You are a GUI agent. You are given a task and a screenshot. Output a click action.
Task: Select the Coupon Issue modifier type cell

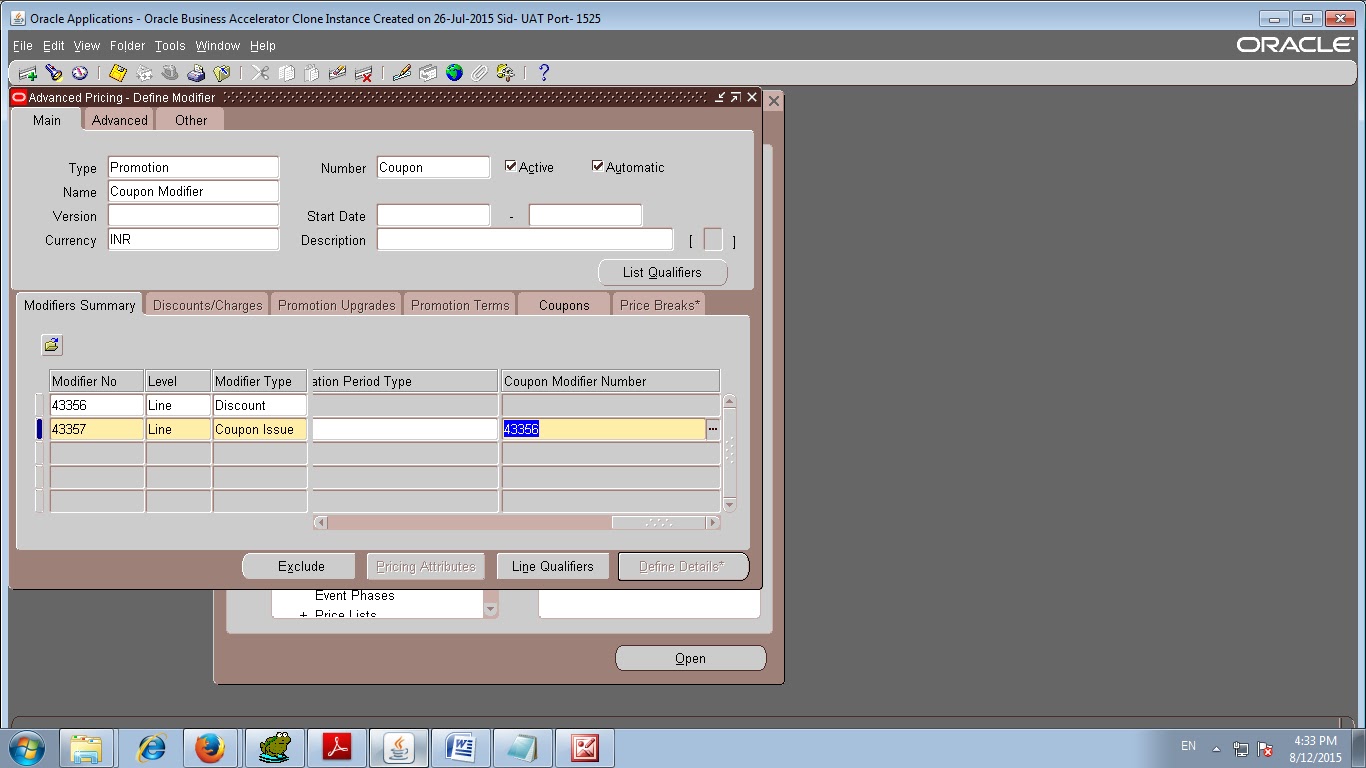point(260,429)
